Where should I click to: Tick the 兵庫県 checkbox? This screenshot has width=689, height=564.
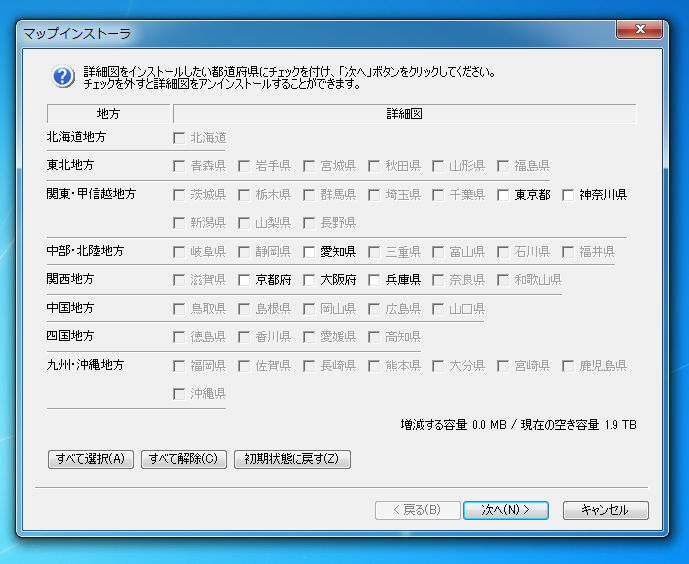[x=374, y=280]
